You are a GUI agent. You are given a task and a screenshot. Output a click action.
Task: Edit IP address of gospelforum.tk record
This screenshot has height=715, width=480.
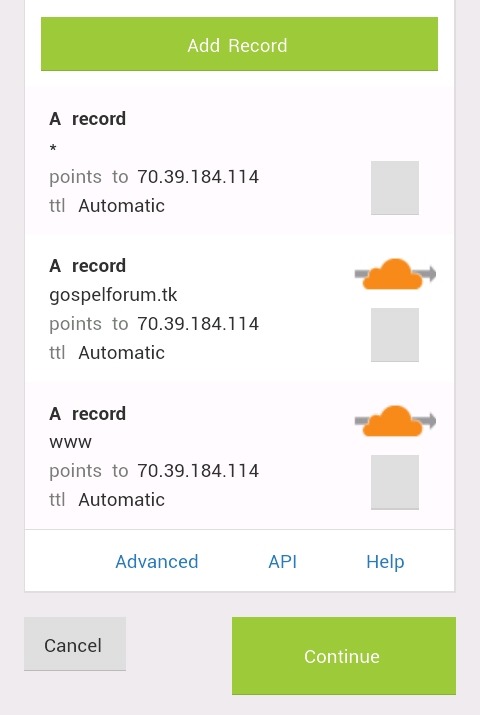[x=198, y=324]
